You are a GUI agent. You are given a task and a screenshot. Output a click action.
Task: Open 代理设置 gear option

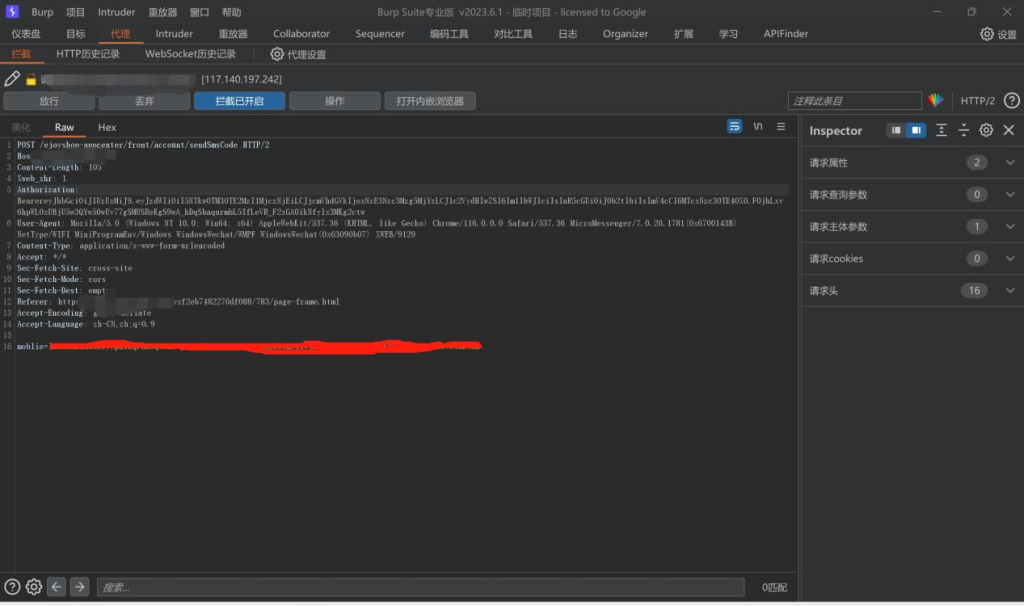tap(298, 54)
